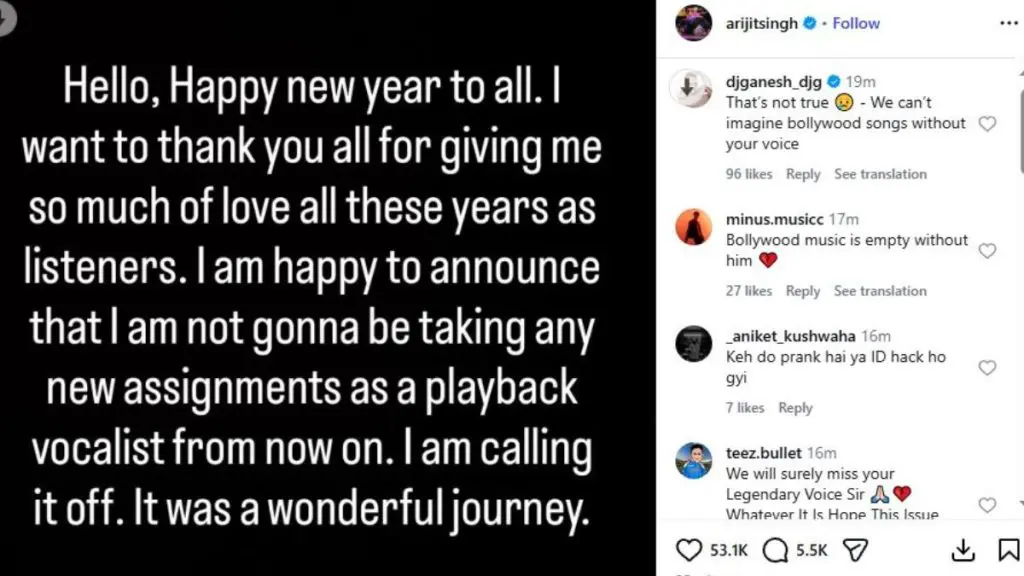Image resolution: width=1024 pixels, height=576 pixels.
Task: Like minus.musicc's comment
Action: coord(987,251)
